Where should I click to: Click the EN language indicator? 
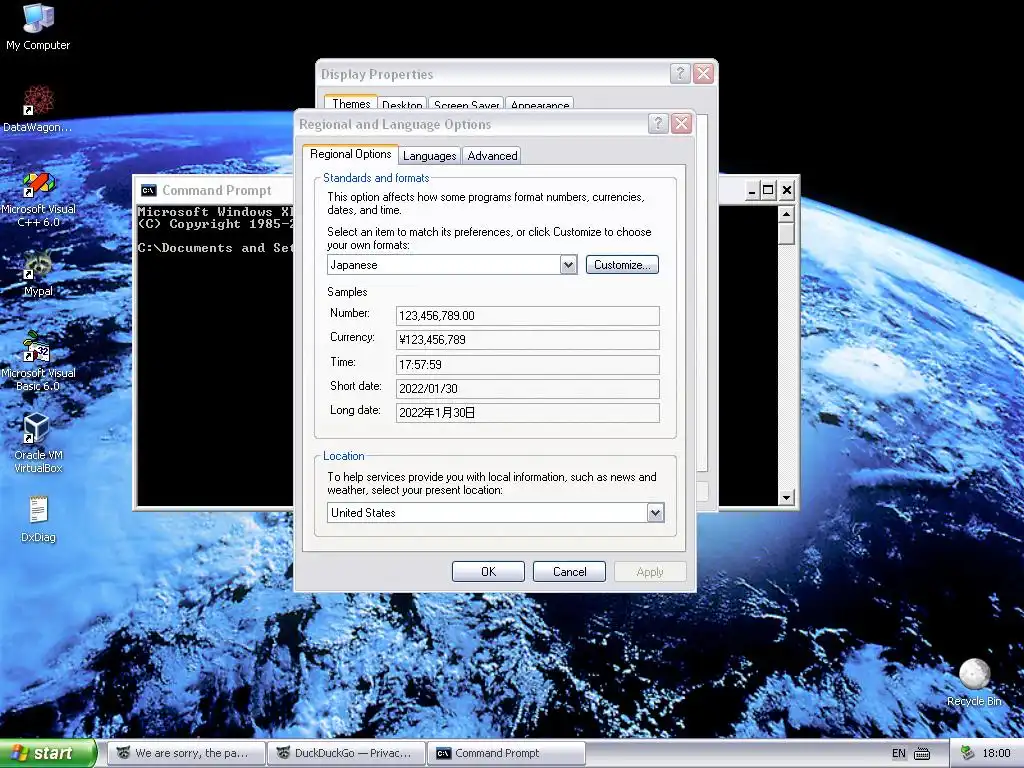[899, 754]
